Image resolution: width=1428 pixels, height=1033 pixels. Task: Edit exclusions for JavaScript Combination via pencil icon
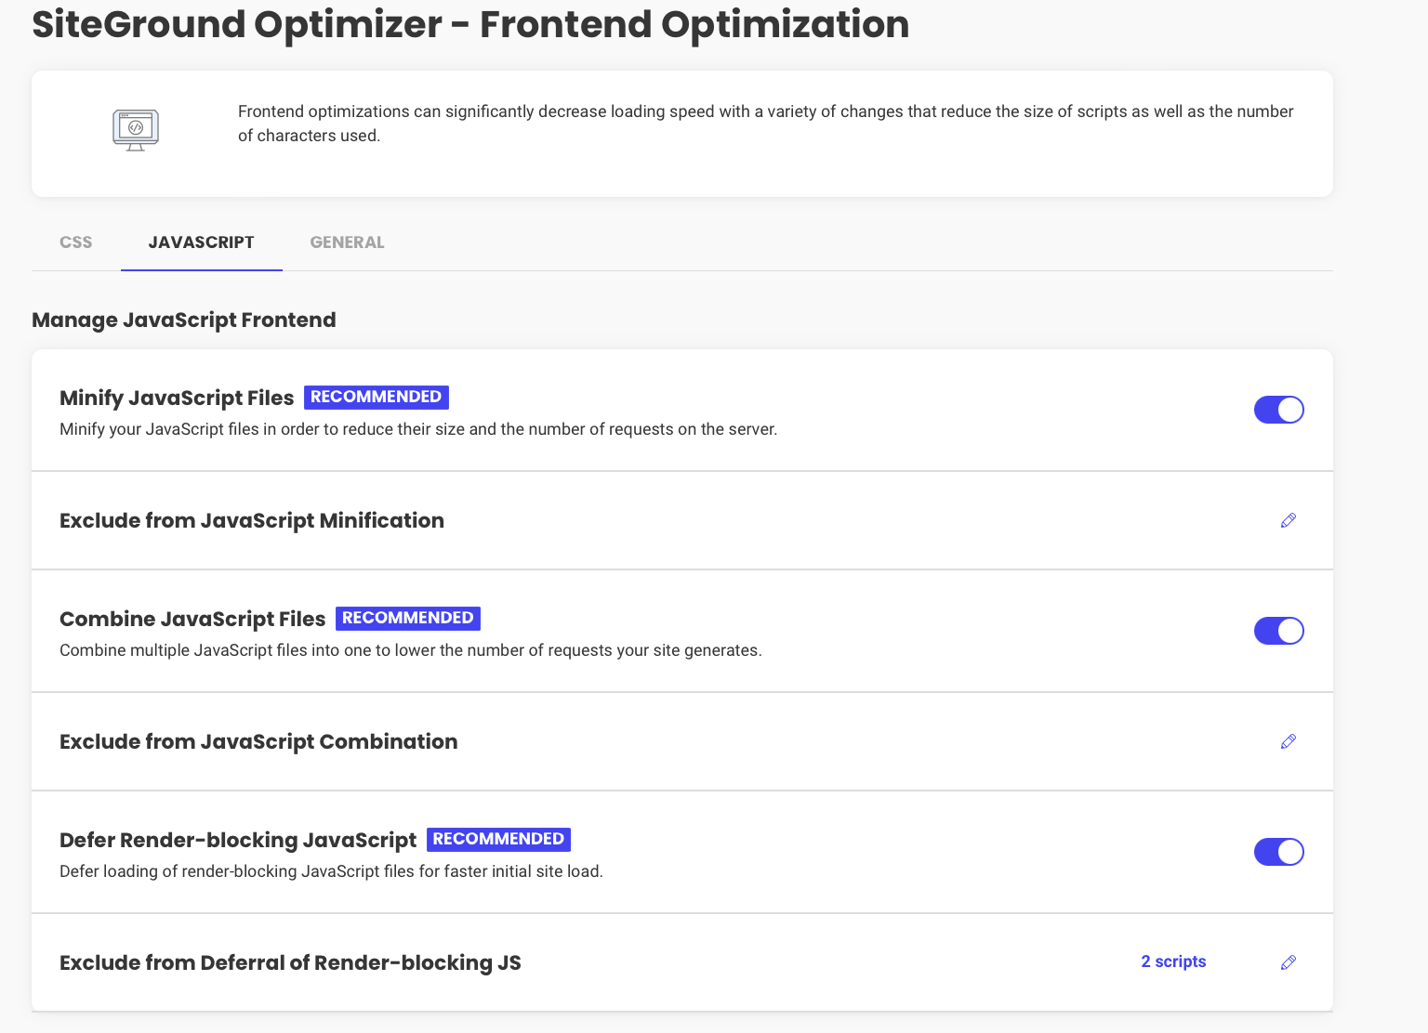click(x=1288, y=741)
